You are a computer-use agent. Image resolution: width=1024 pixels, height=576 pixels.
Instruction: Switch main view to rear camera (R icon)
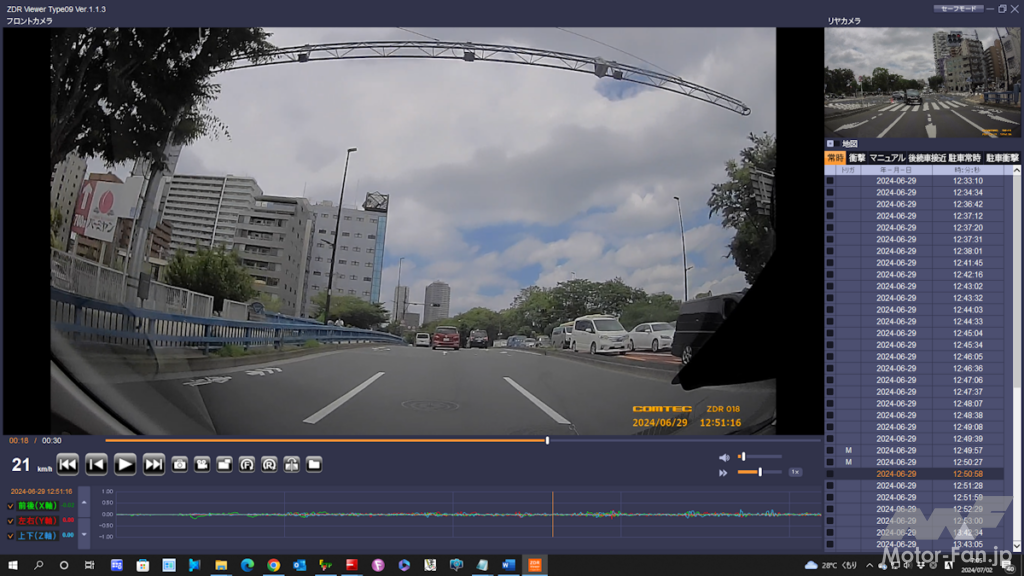point(269,464)
